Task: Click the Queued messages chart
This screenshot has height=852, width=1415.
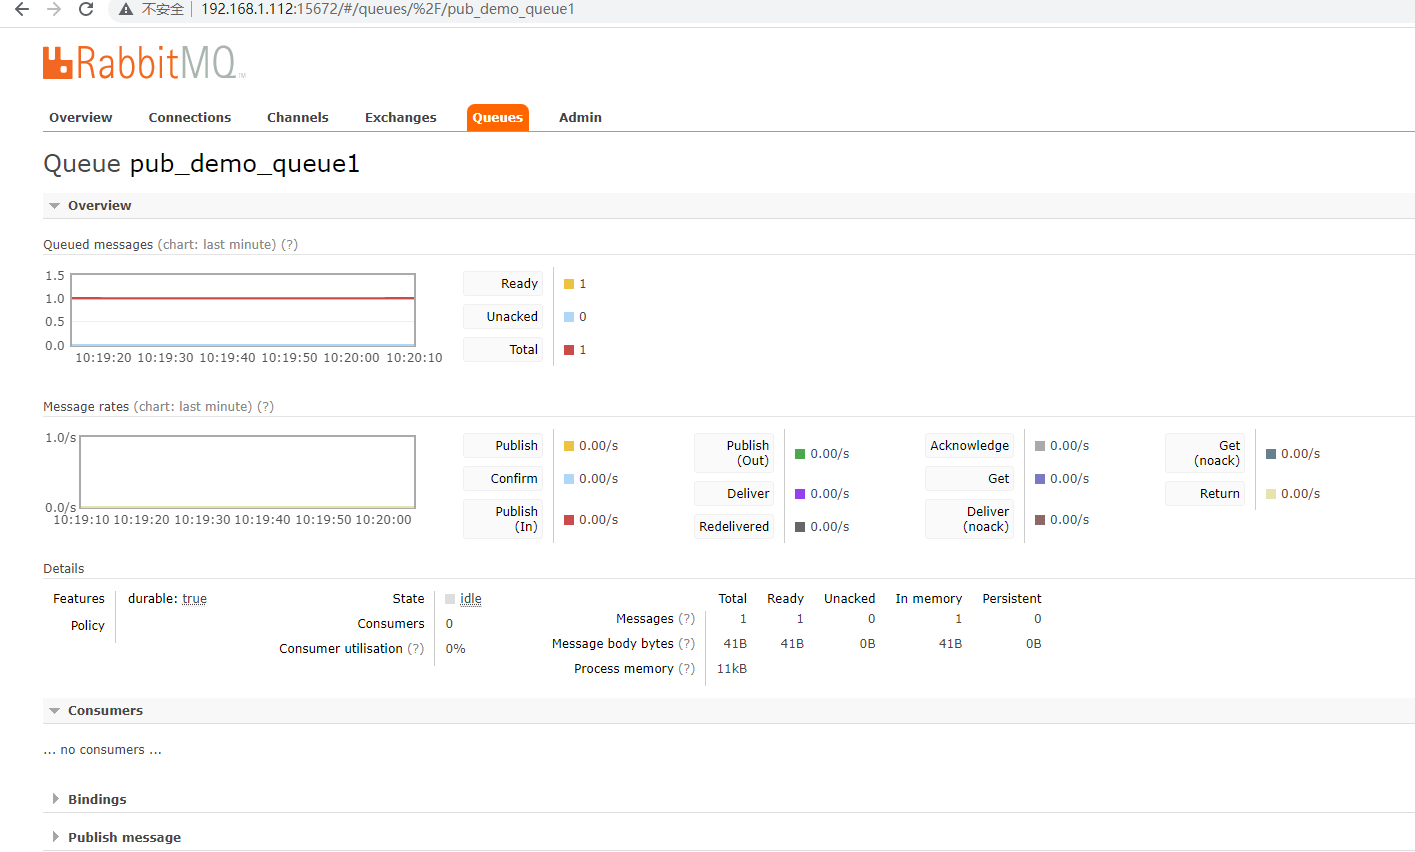Action: 243,310
